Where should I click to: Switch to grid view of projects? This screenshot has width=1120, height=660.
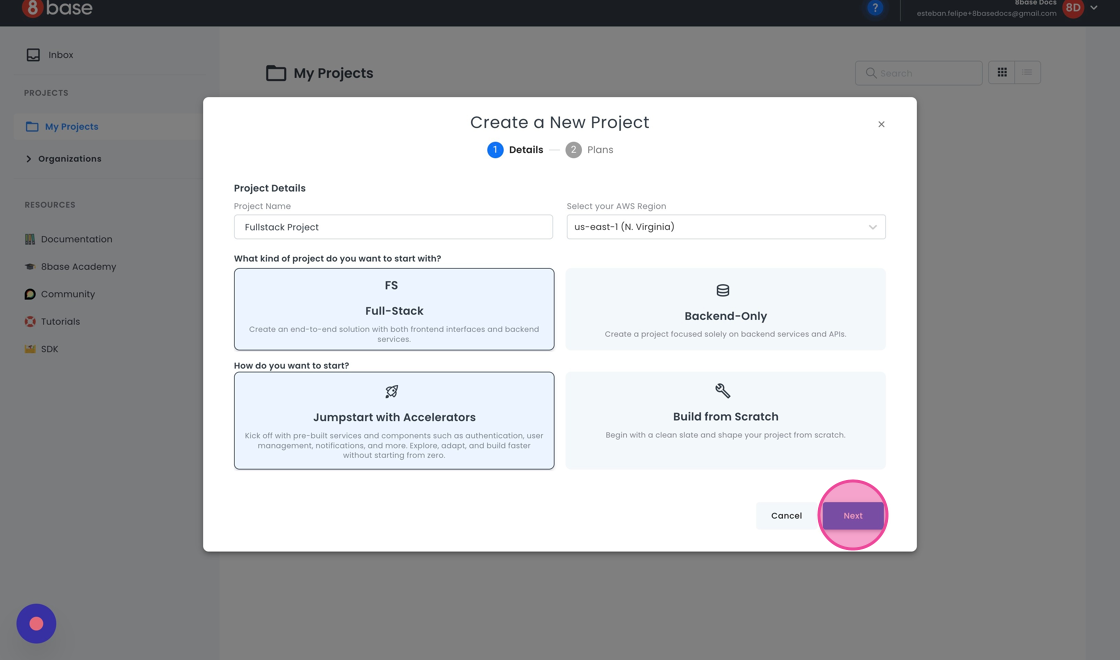(x=1002, y=72)
